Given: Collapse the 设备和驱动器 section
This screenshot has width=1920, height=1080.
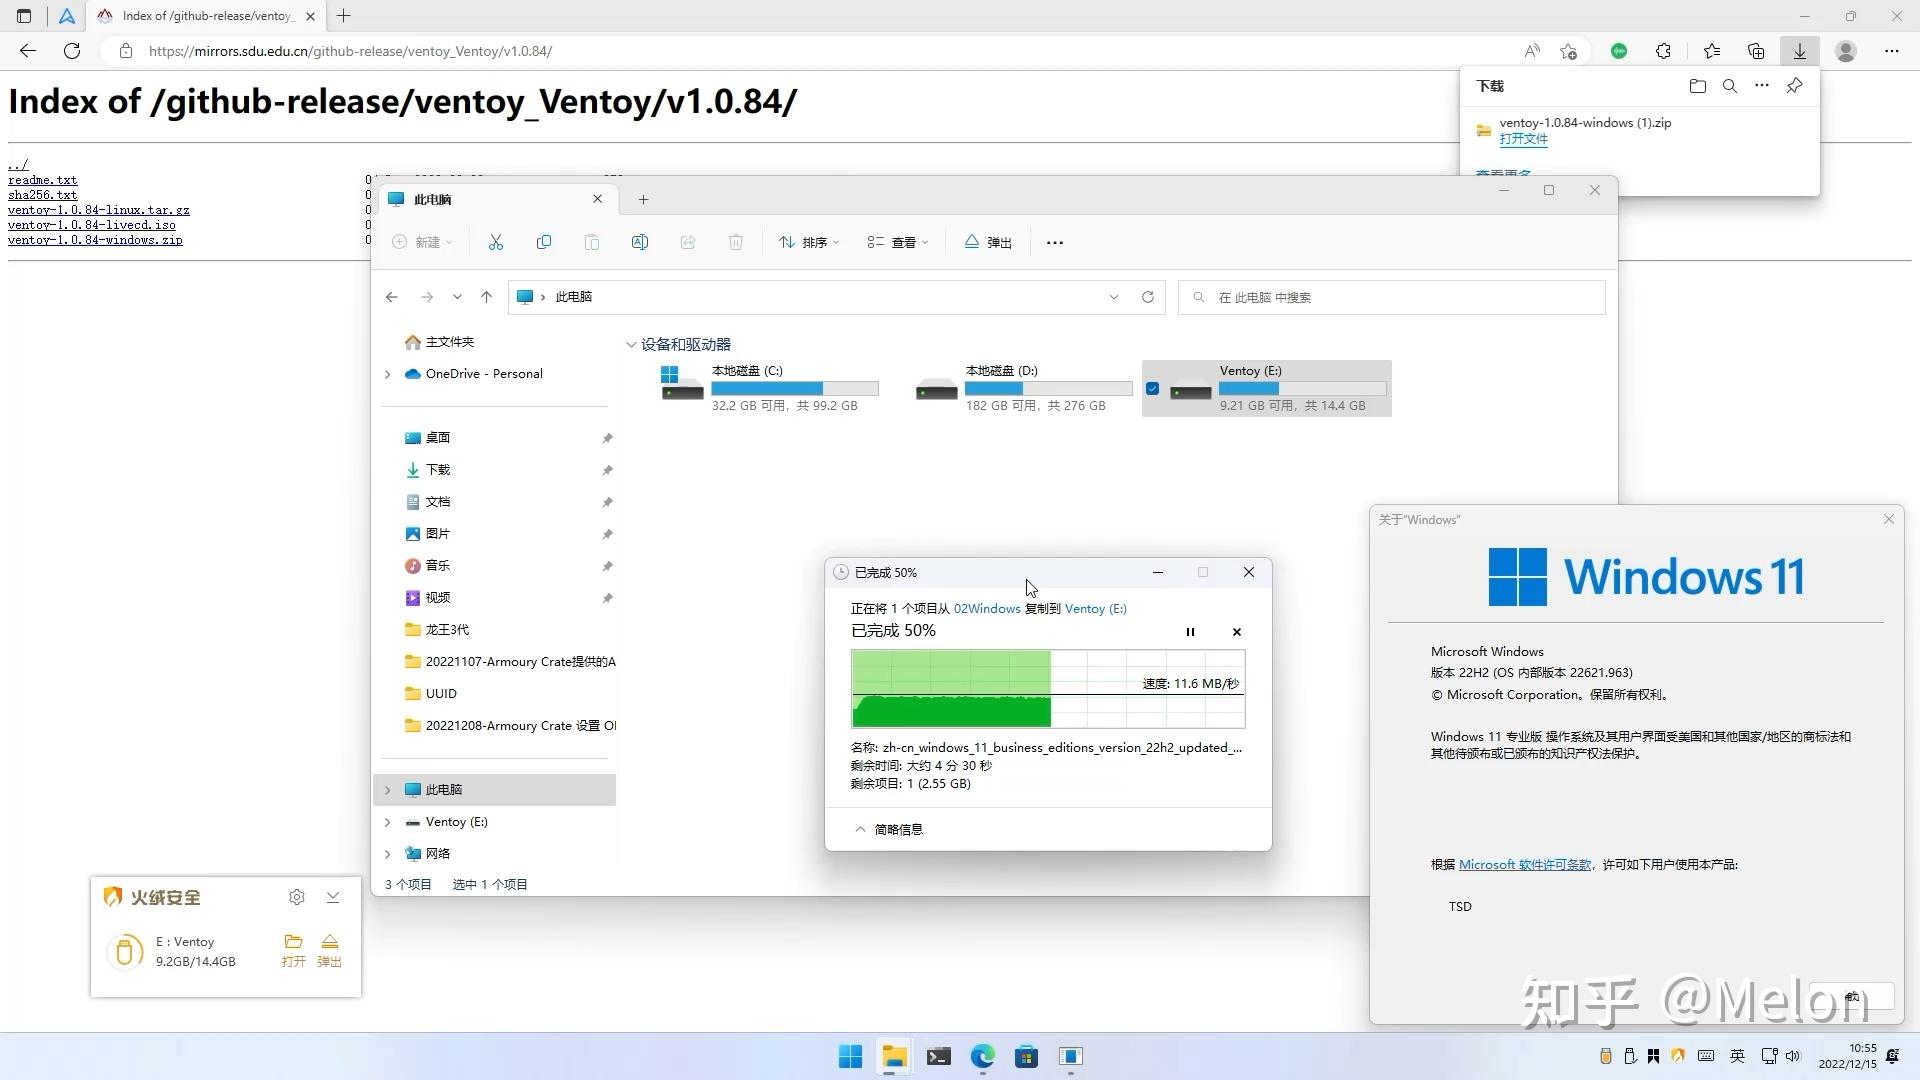Looking at the screenshot, I should (631, 344).
